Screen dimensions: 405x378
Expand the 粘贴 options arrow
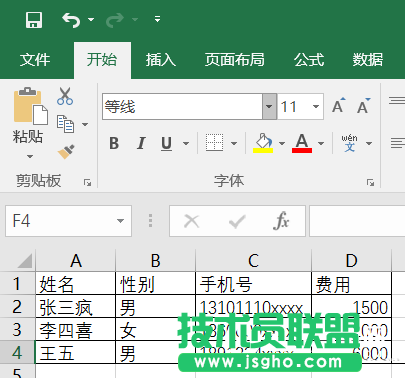30,156
